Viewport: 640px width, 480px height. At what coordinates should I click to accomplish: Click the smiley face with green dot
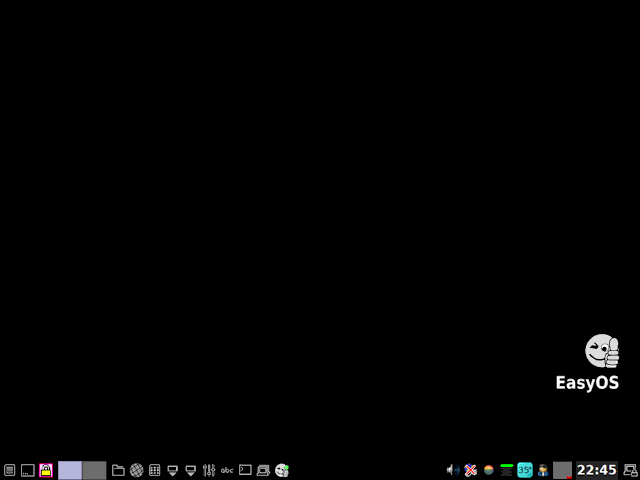click(x=282, y=470)
